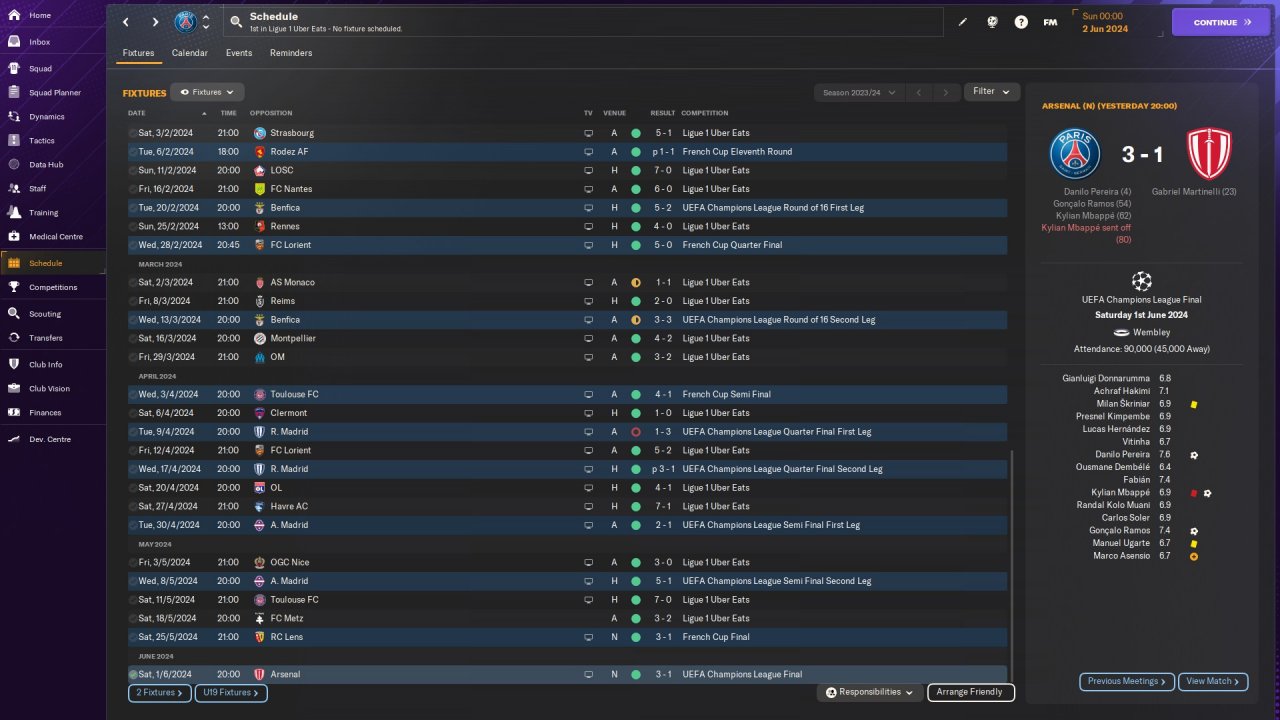Open Previous Meetings
Image resolution: width=1280 pixels, height=720 pixels.
(x=1126, y=681)
